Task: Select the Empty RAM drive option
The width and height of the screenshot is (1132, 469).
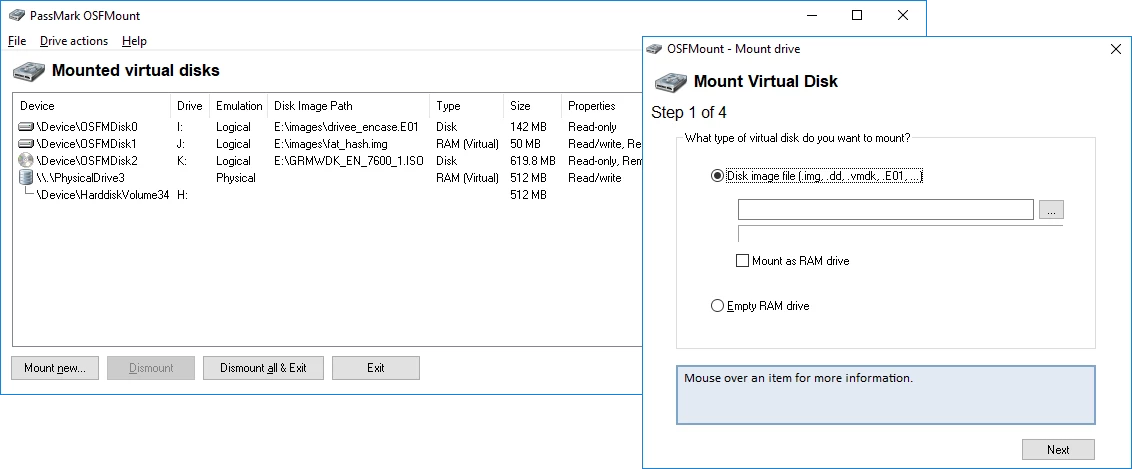Action: 717,306
